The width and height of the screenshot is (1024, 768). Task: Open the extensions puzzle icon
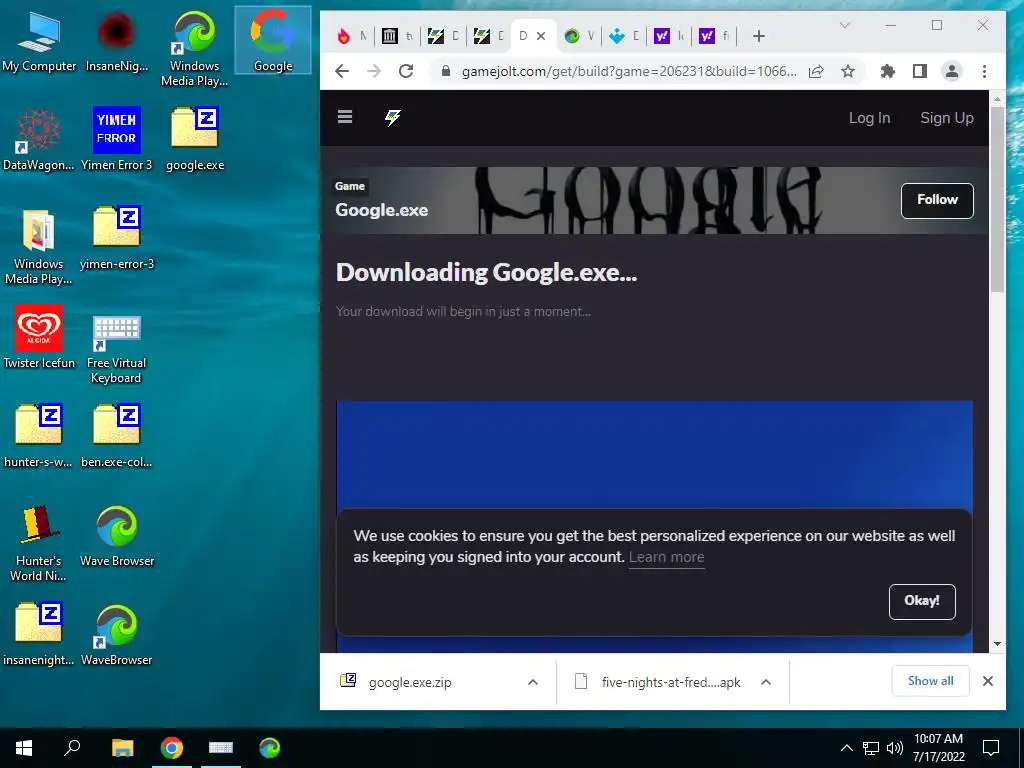[888, 71]
